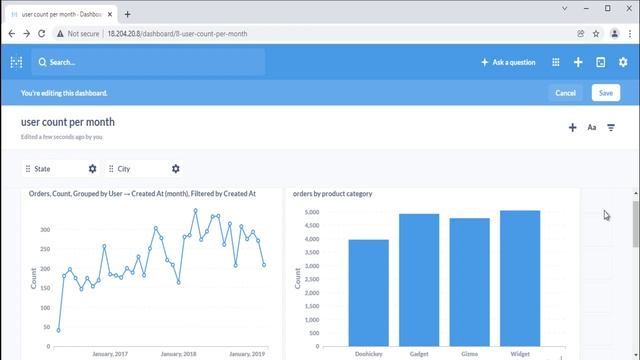
Task: Close the user count per month tab
Action: tap(110, 14)
